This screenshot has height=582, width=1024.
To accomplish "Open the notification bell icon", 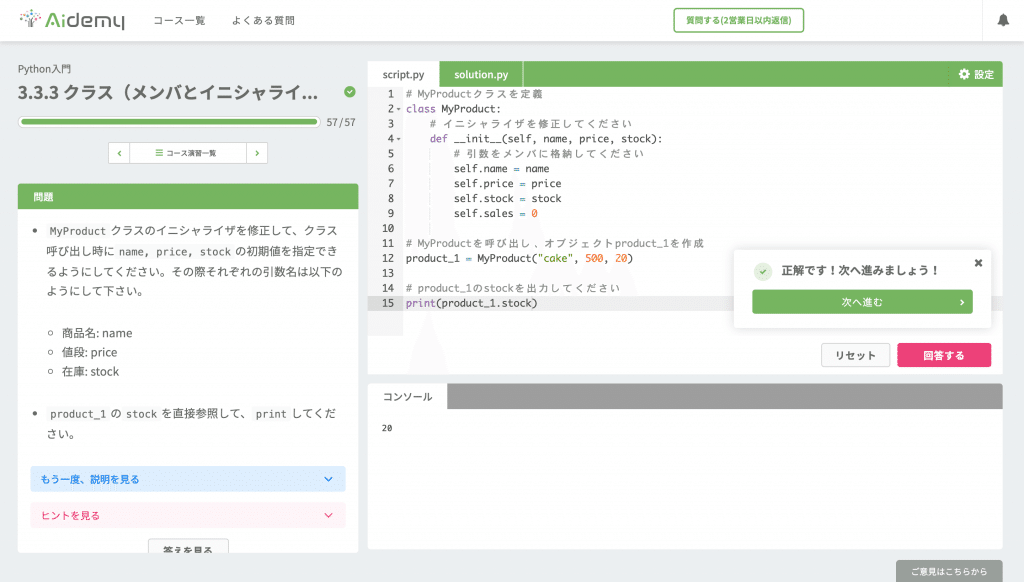I will point(1005,19).
